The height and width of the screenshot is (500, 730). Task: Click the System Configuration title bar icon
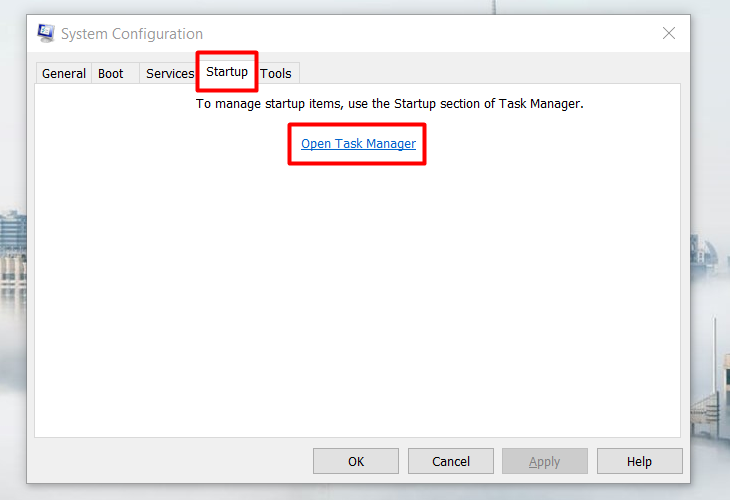(x=46, y=34)
